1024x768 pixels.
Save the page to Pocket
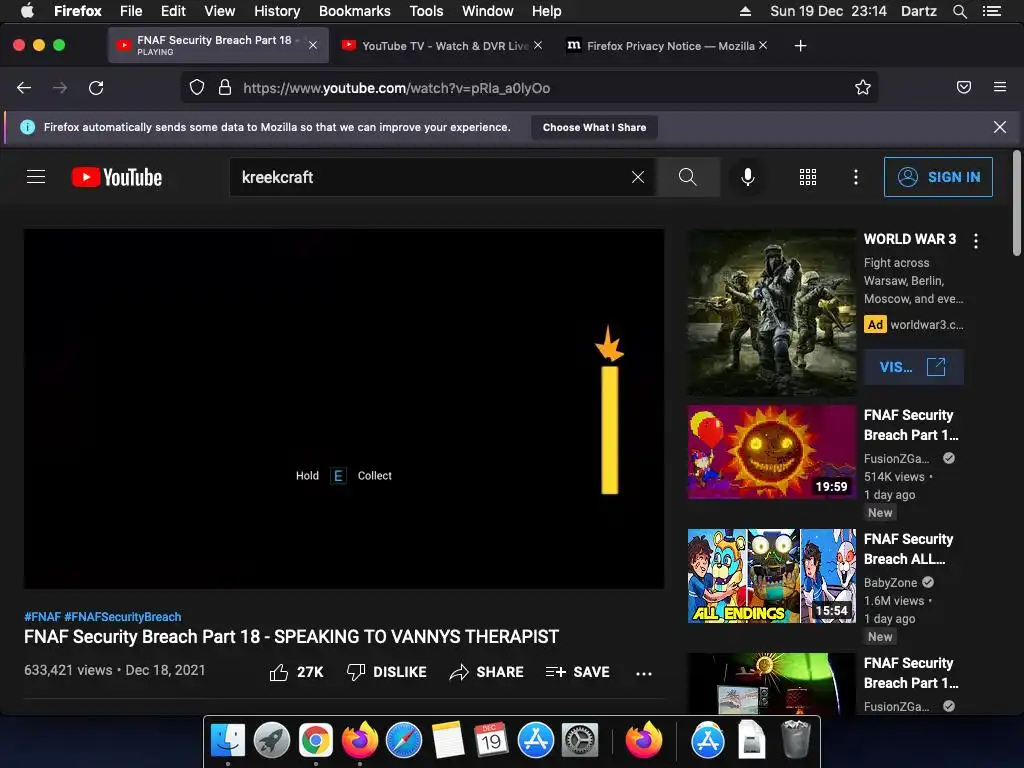(x=964, y=88)
